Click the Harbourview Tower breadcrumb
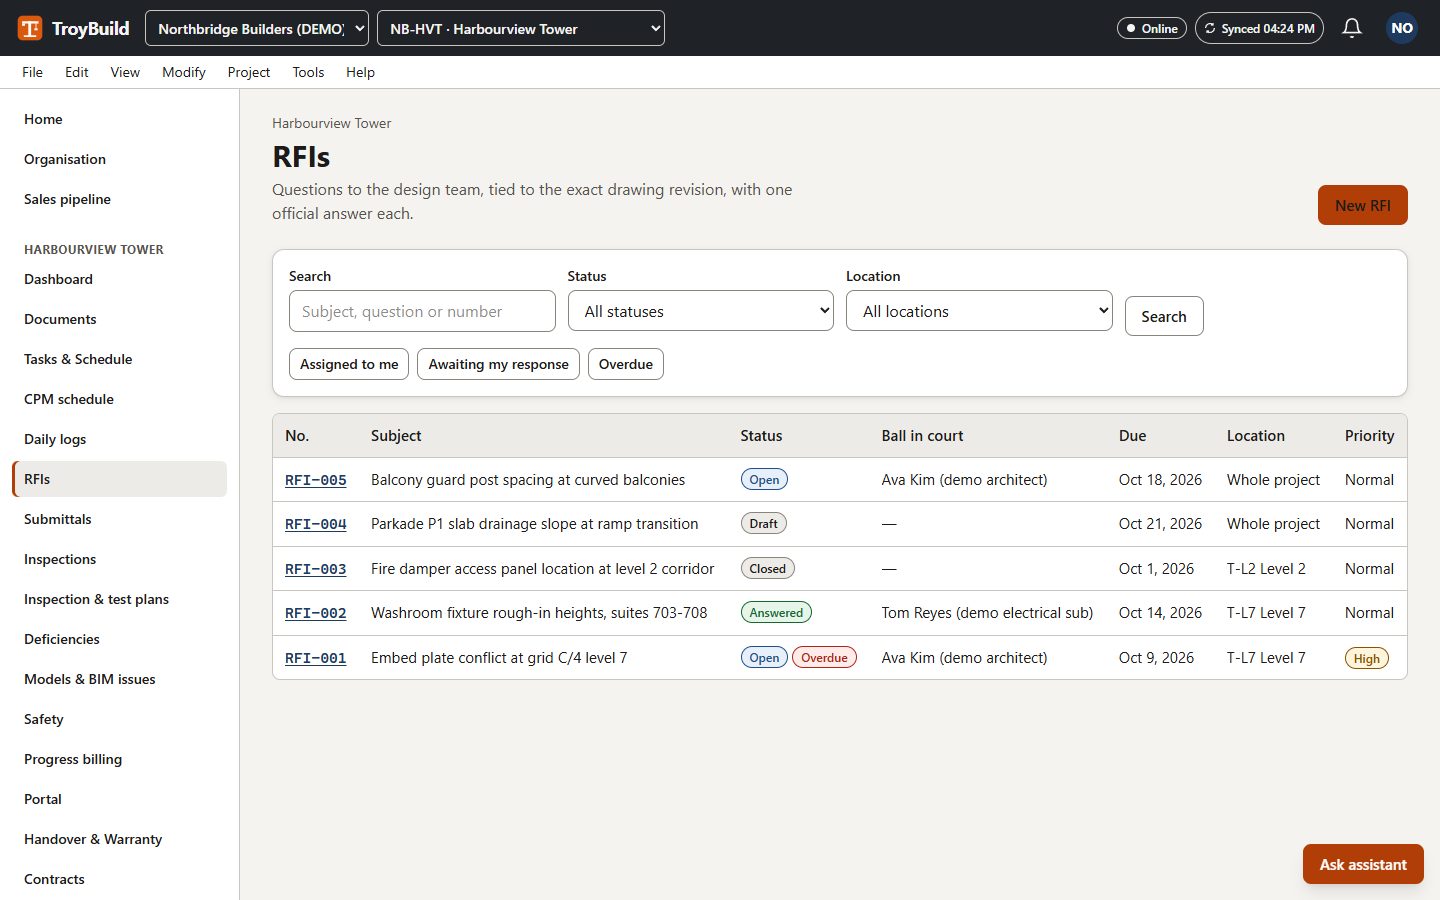This screenshot has height=900, width=1440. [x=331, y=123]
